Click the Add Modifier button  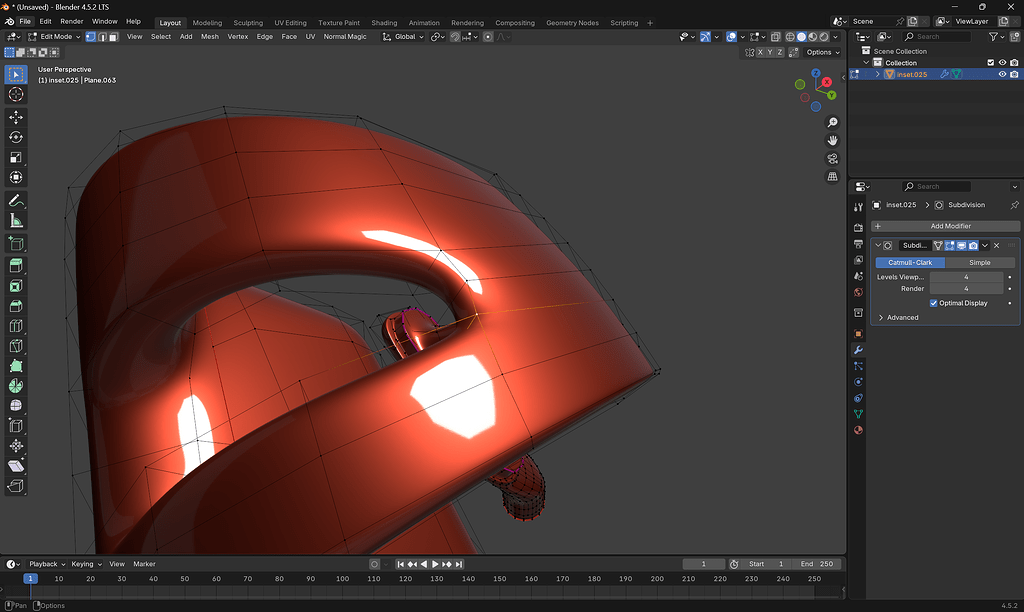click(x=945, y=226)
